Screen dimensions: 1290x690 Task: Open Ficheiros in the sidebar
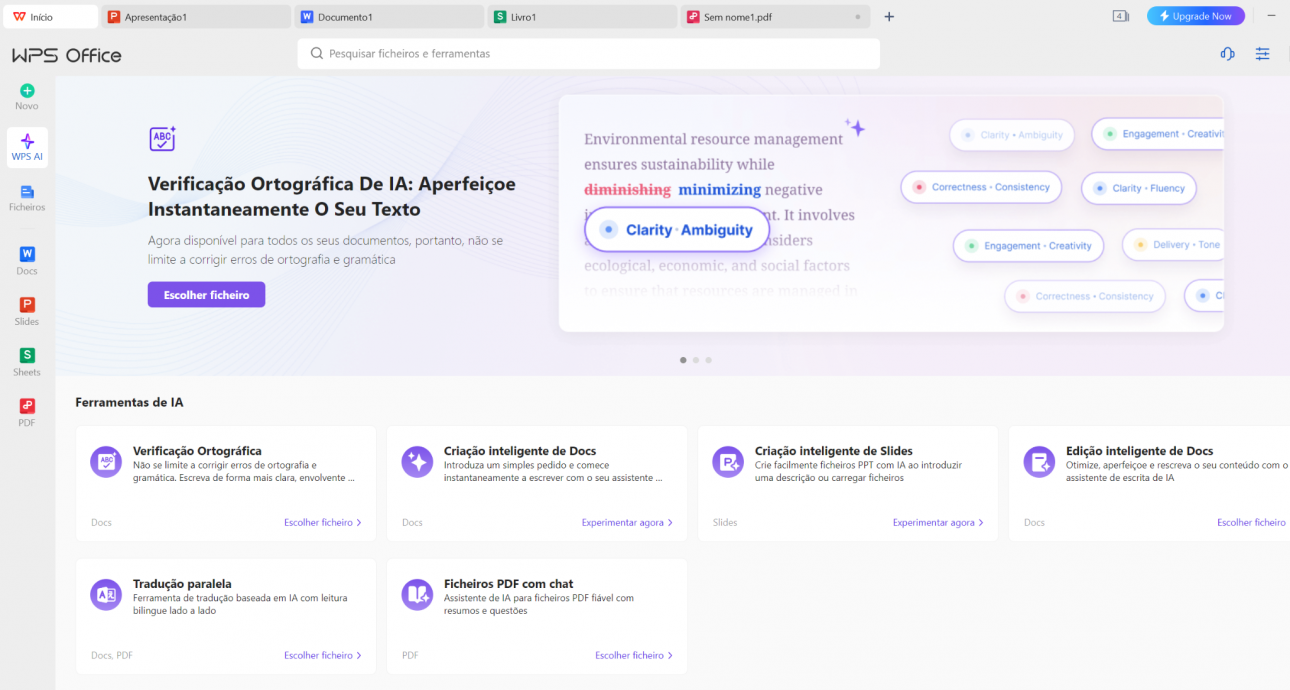point(27,198)
